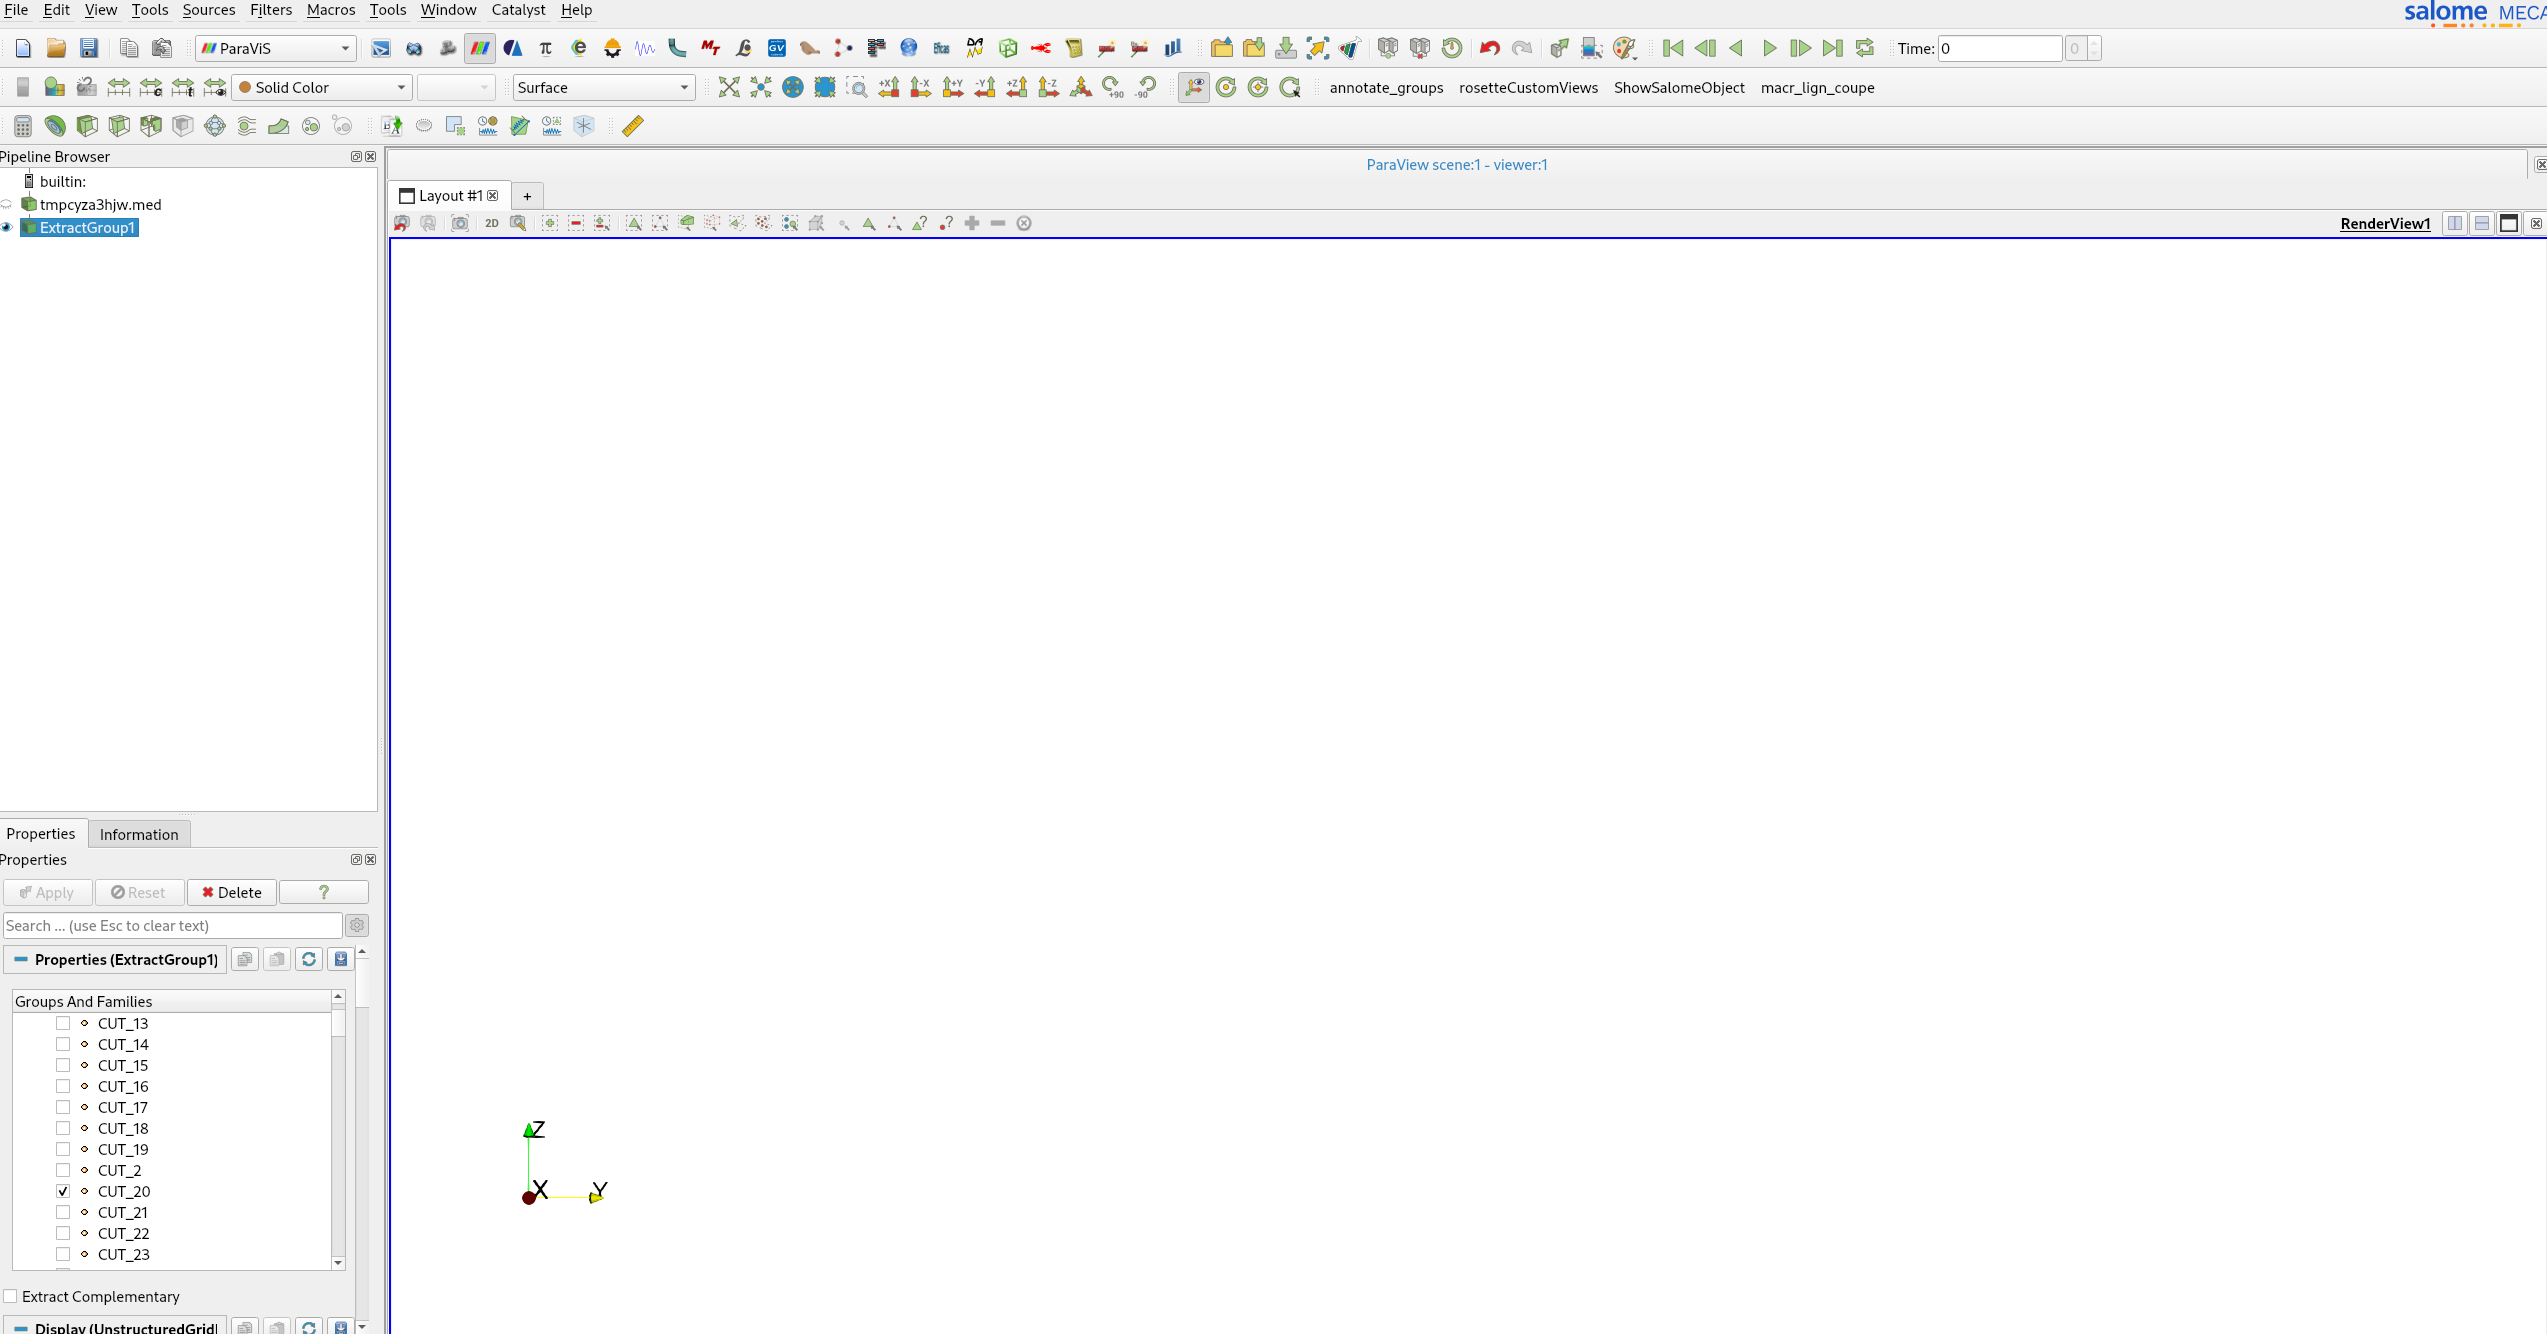This screenshot has height=1334, width=2547.
Task: Set view direction to -Y
Action: [985, 87]
